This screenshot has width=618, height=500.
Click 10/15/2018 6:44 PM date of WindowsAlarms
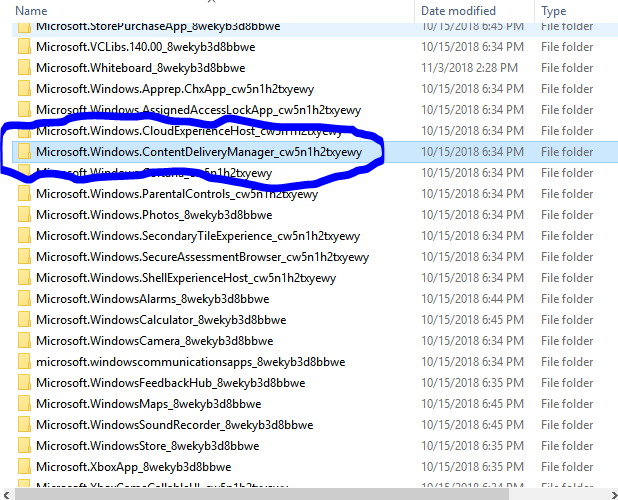point(473,299)
